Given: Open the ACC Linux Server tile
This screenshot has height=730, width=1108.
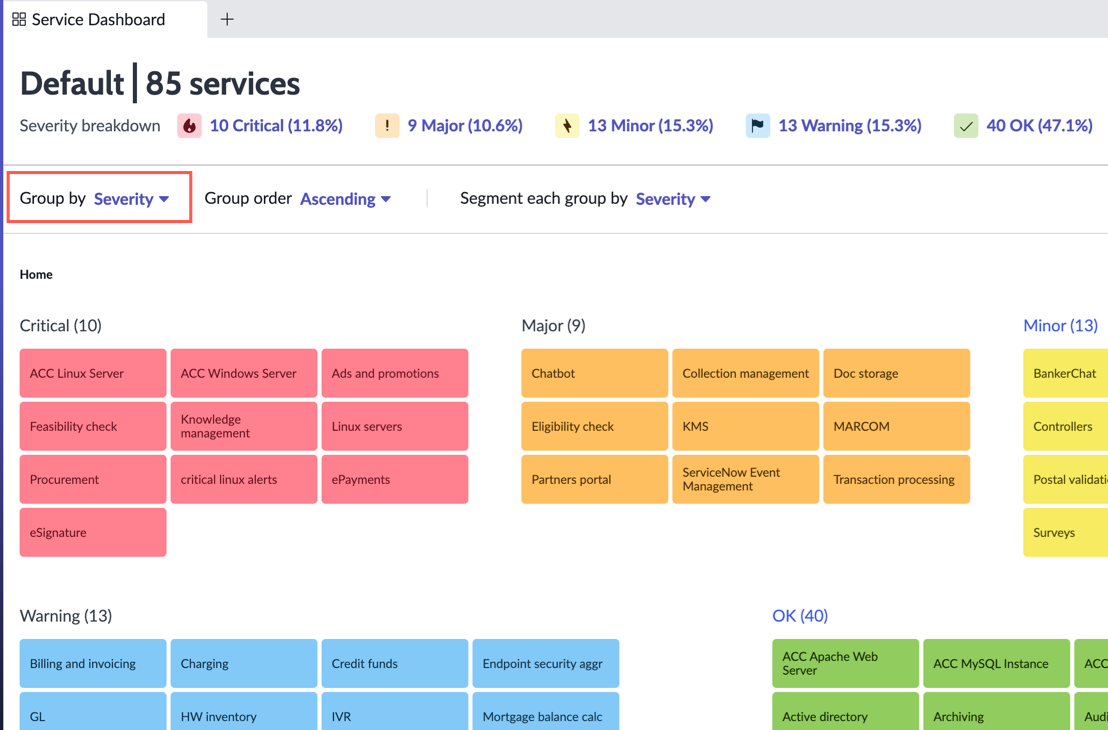Looking at the screenshot, I should [93, 373].
